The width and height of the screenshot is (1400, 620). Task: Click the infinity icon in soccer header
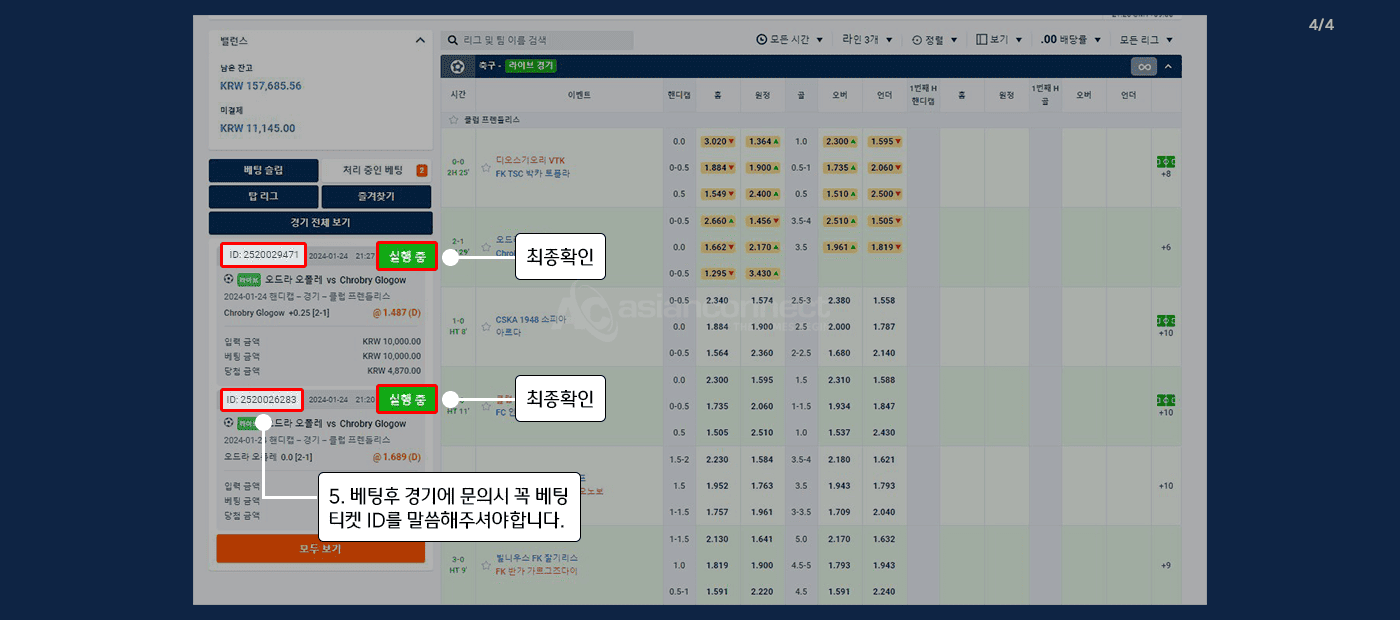point(1144,66)
